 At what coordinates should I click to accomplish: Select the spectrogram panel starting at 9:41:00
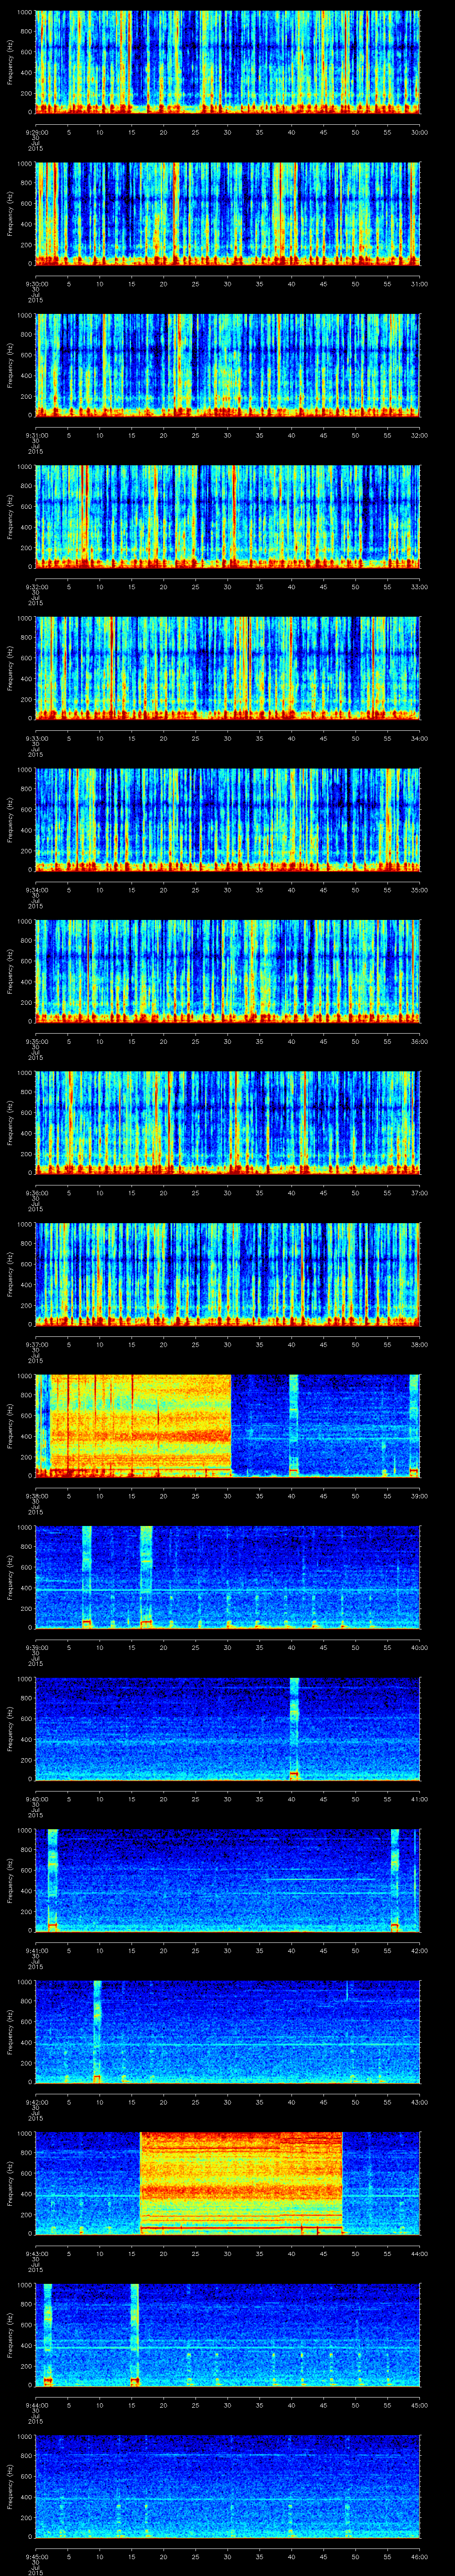pyautogui.click(x=228, y=1879)
